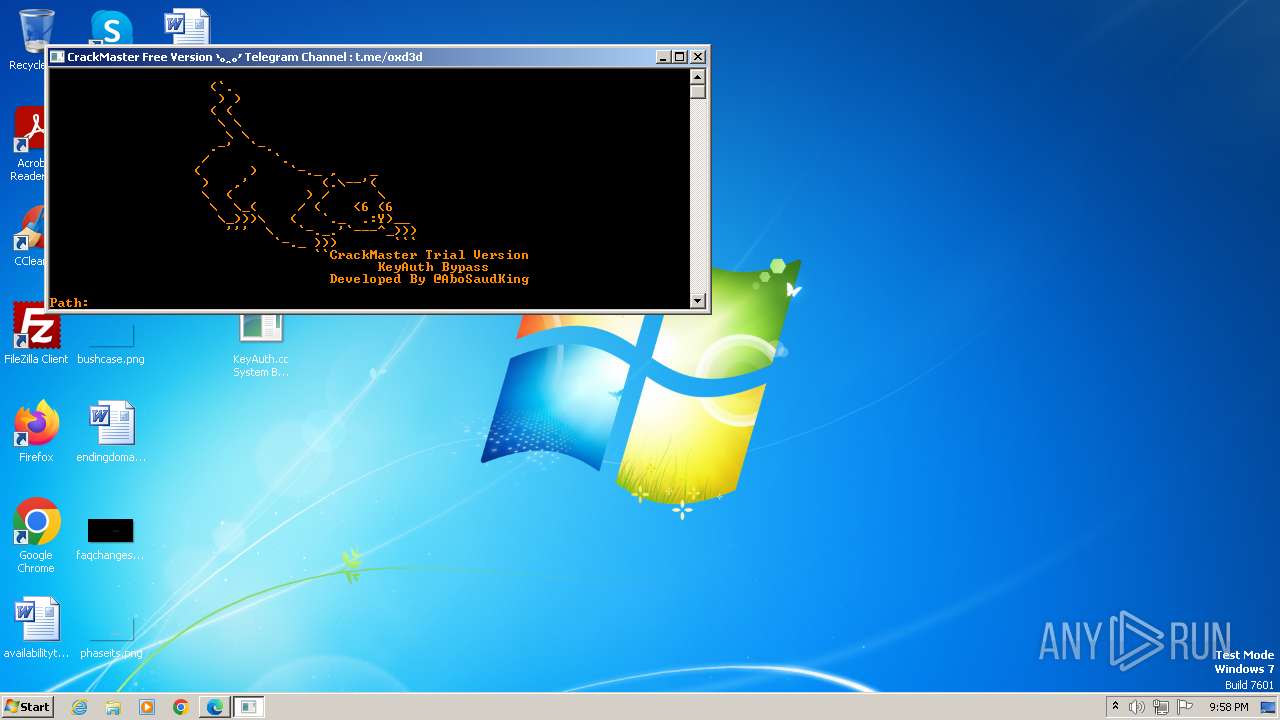The height and width of the screenshot is (720, 1280).
Task: Launch Microsoft Edge from the taskbar
Action: tap(215, 707)
